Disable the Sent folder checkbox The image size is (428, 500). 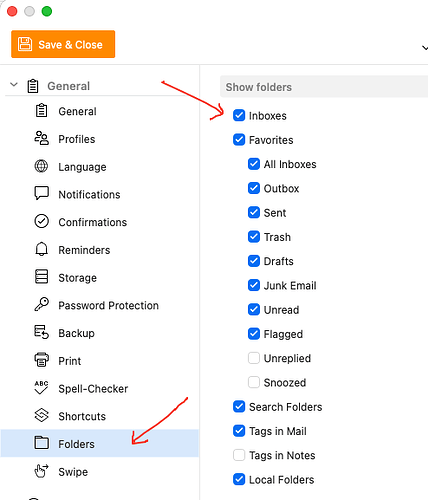click(254, 212)
